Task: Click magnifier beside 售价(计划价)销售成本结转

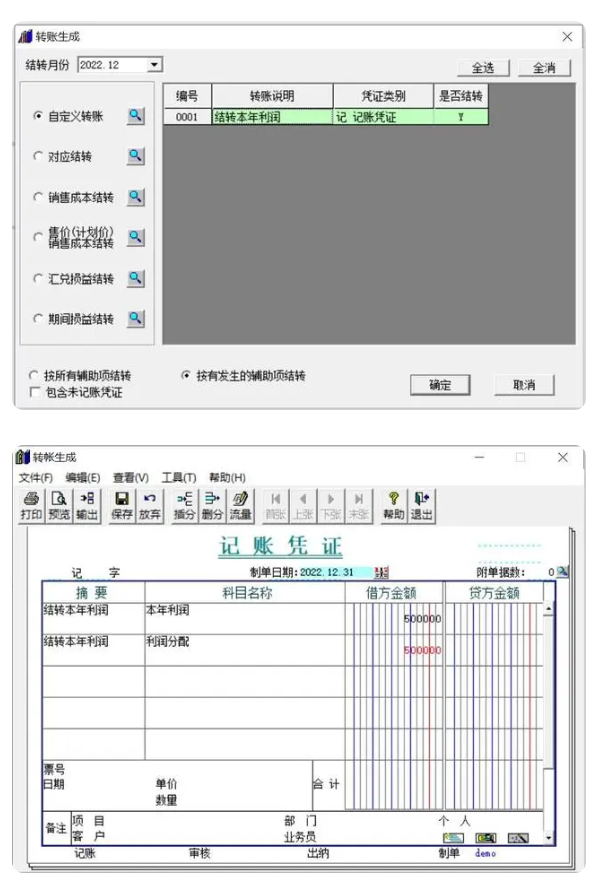Action: pos(135,237)
